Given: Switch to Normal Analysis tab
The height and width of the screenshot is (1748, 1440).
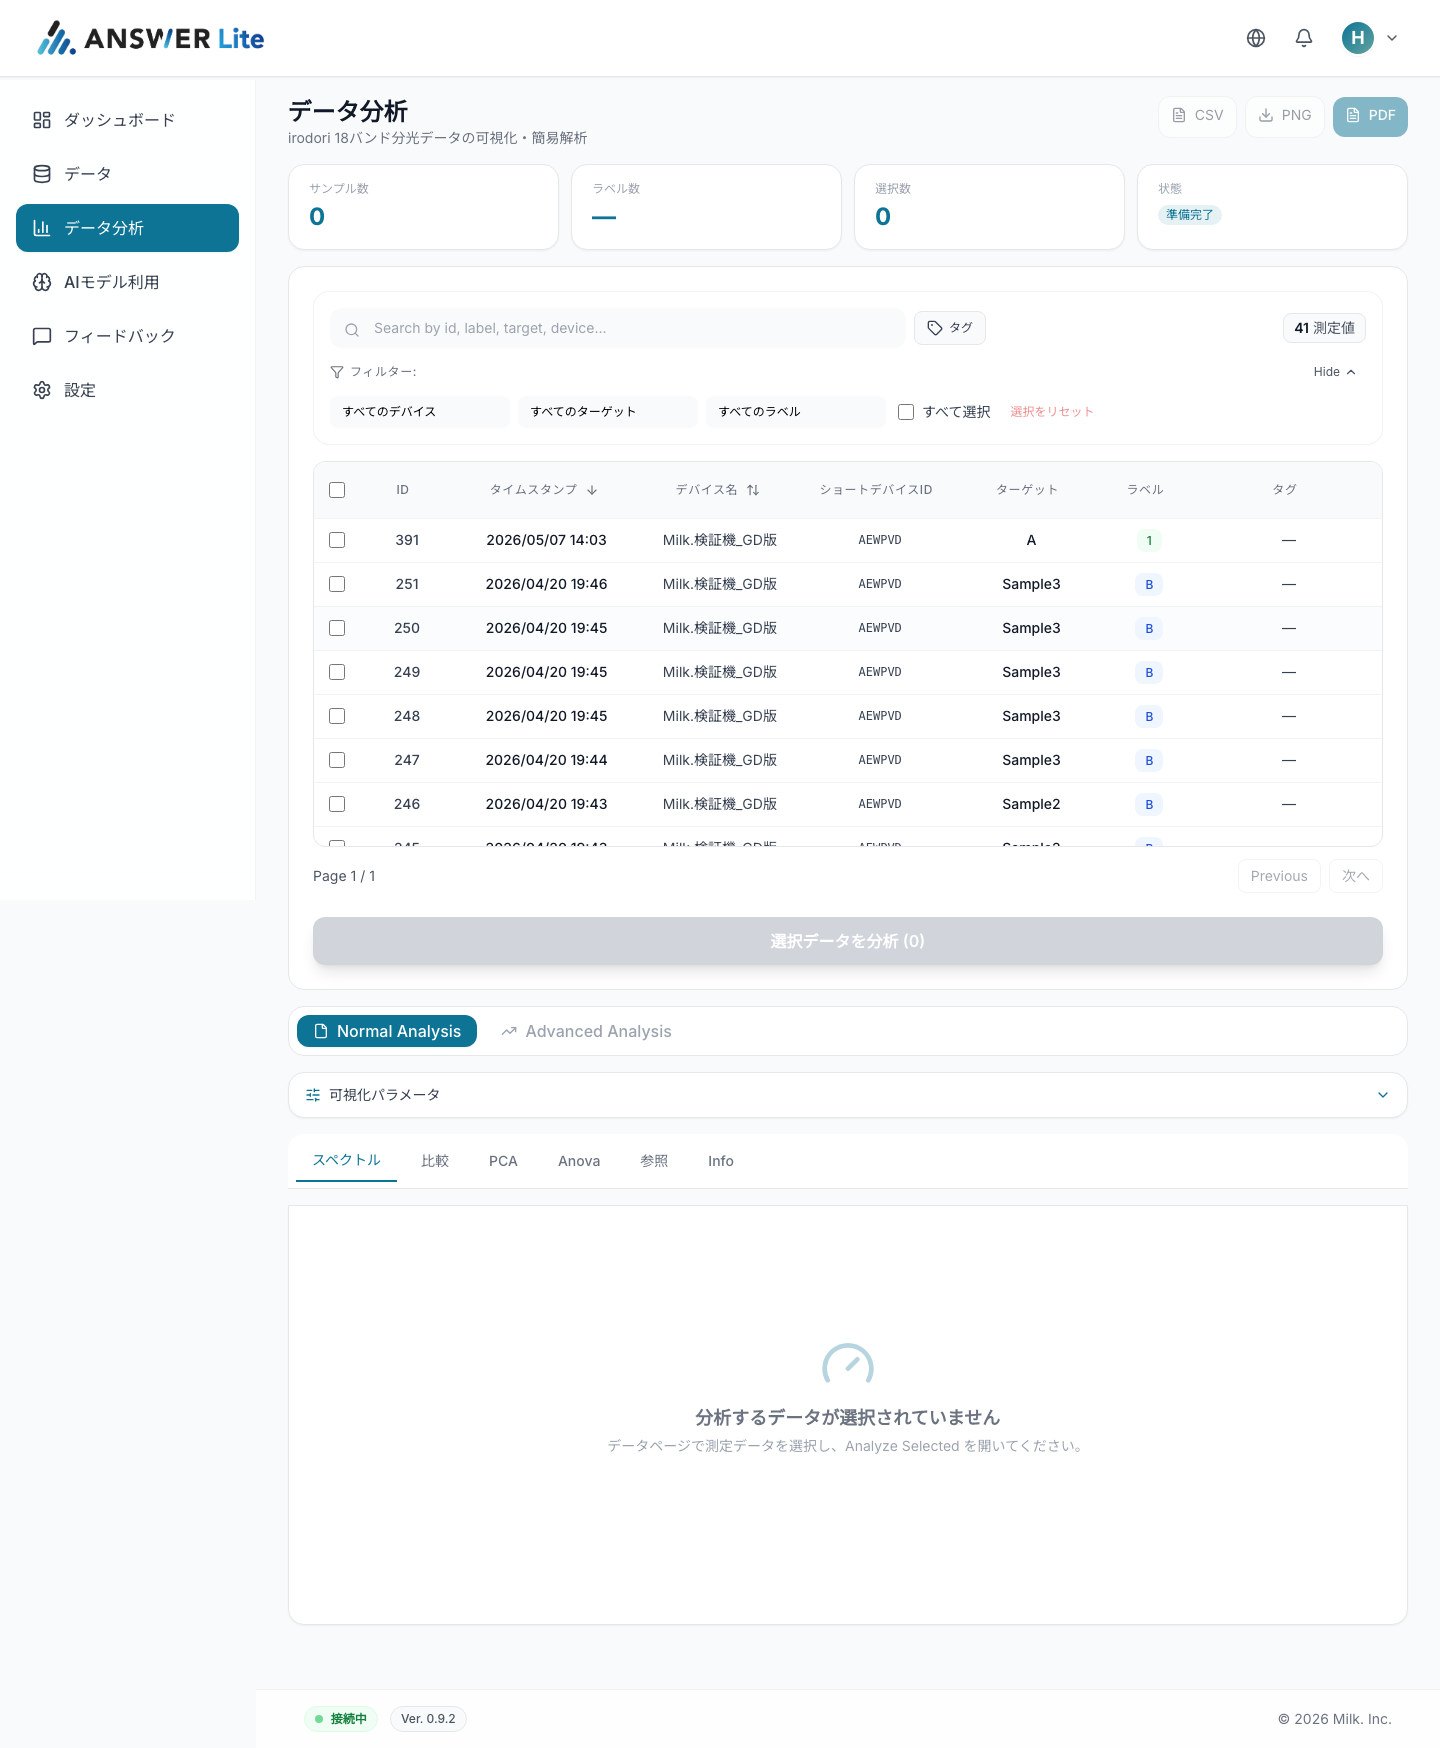Looking at the screenshot, I should 387,1031.
